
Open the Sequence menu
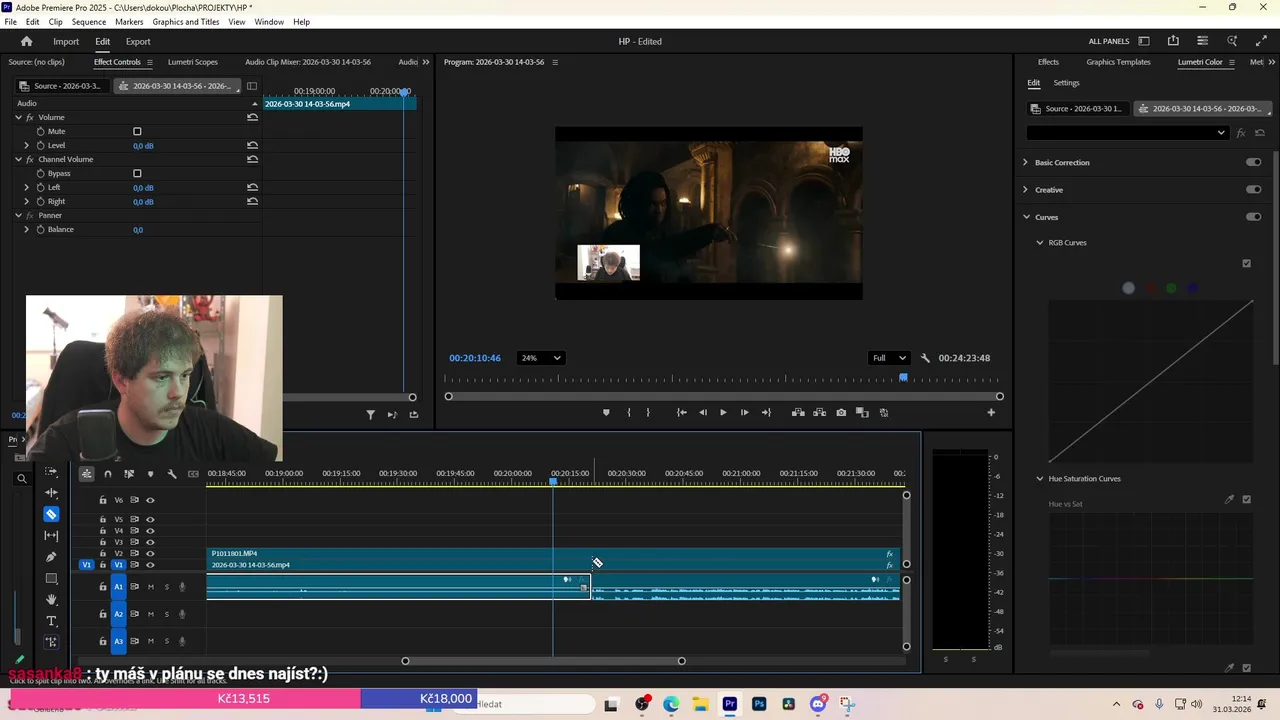coord(89,21)
